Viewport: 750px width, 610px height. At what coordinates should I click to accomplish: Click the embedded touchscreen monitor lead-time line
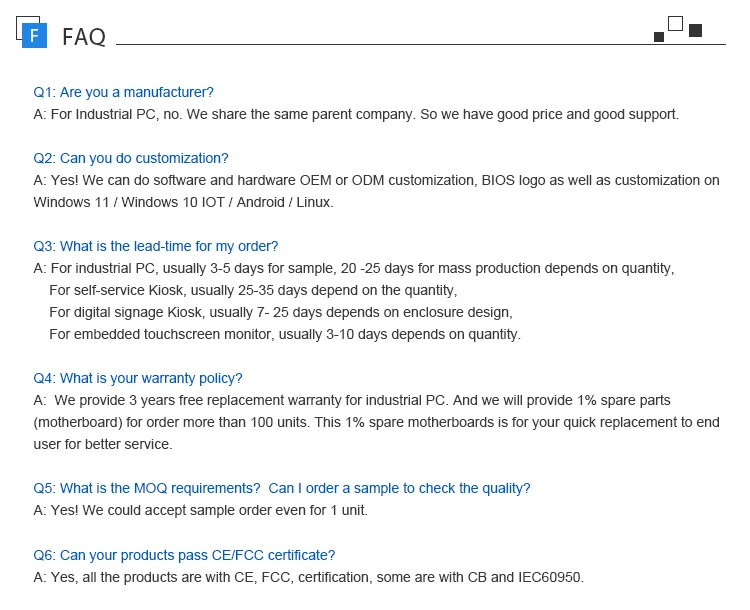pos(284,334)
